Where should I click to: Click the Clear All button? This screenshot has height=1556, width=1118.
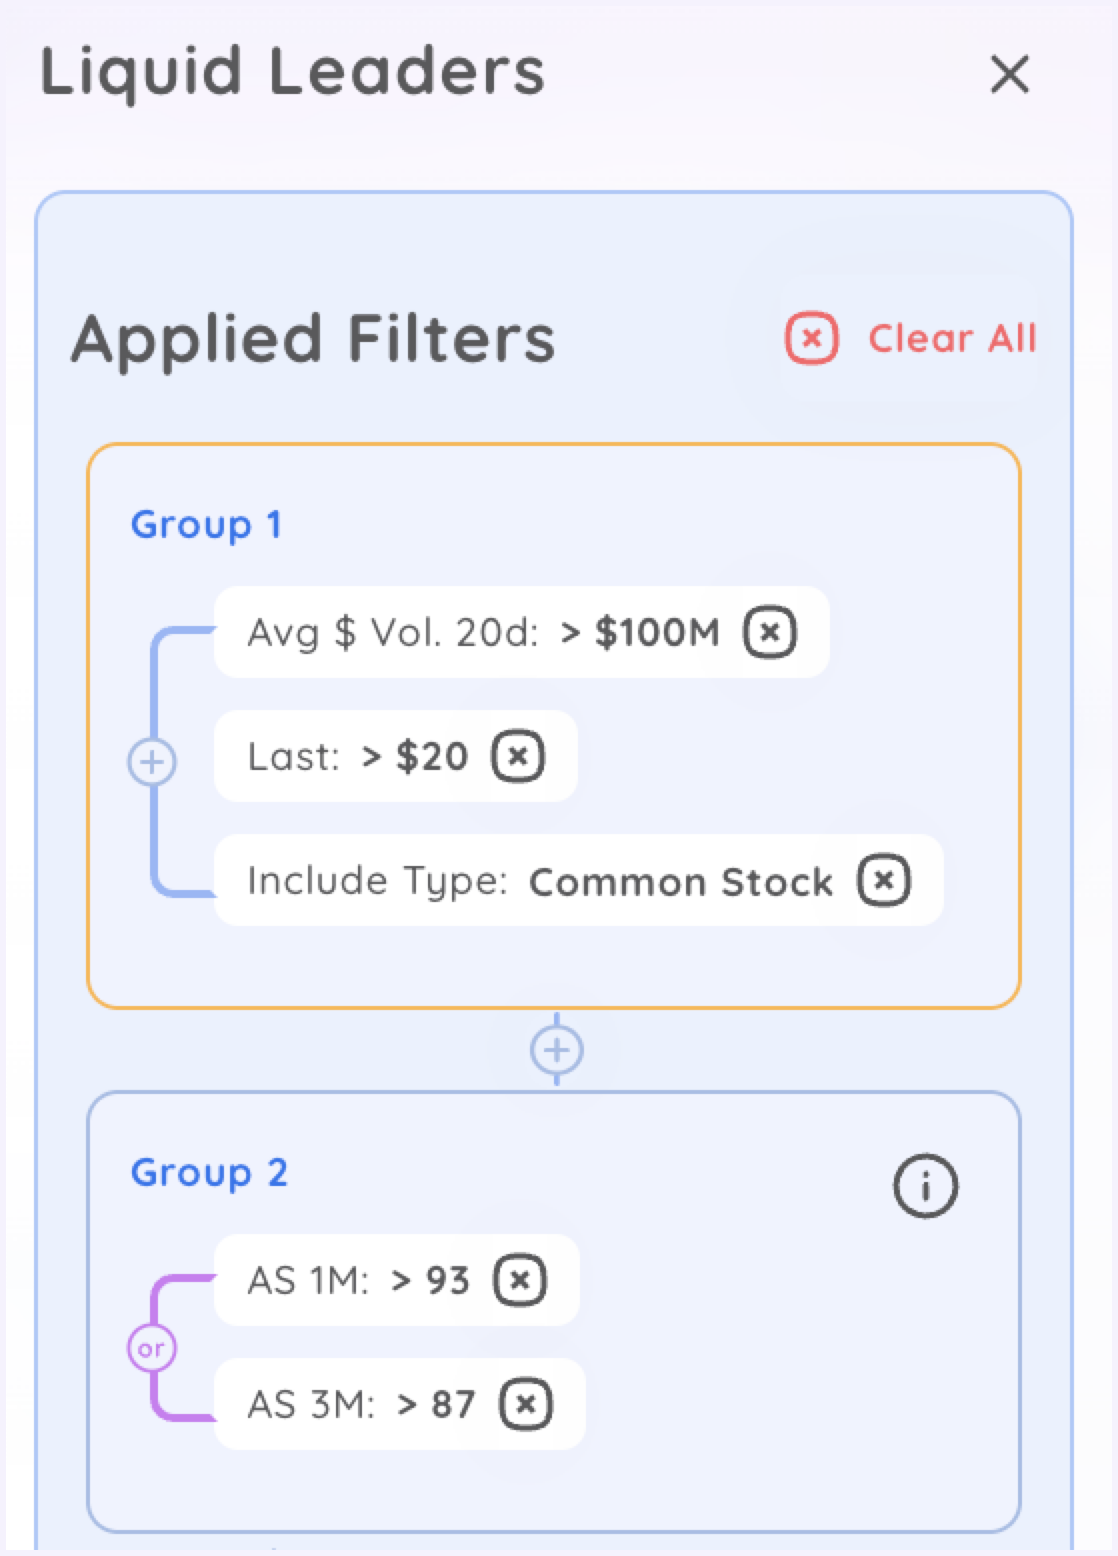[951, 338]
